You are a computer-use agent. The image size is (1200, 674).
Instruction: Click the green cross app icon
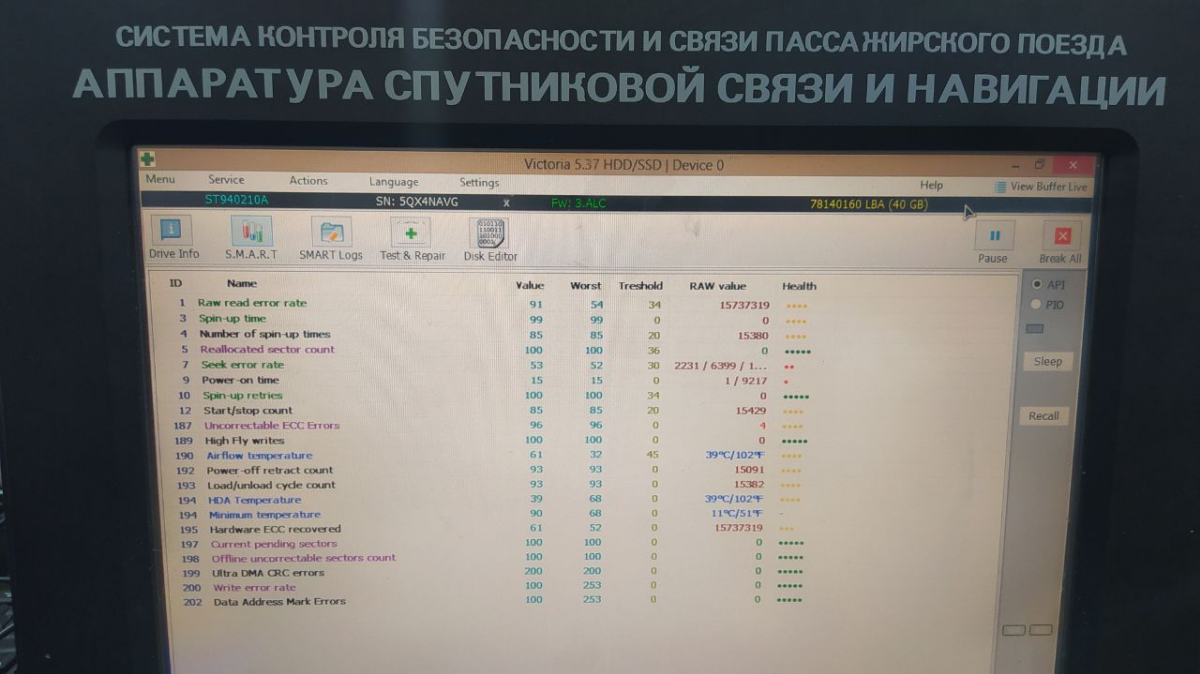(148, 160)
